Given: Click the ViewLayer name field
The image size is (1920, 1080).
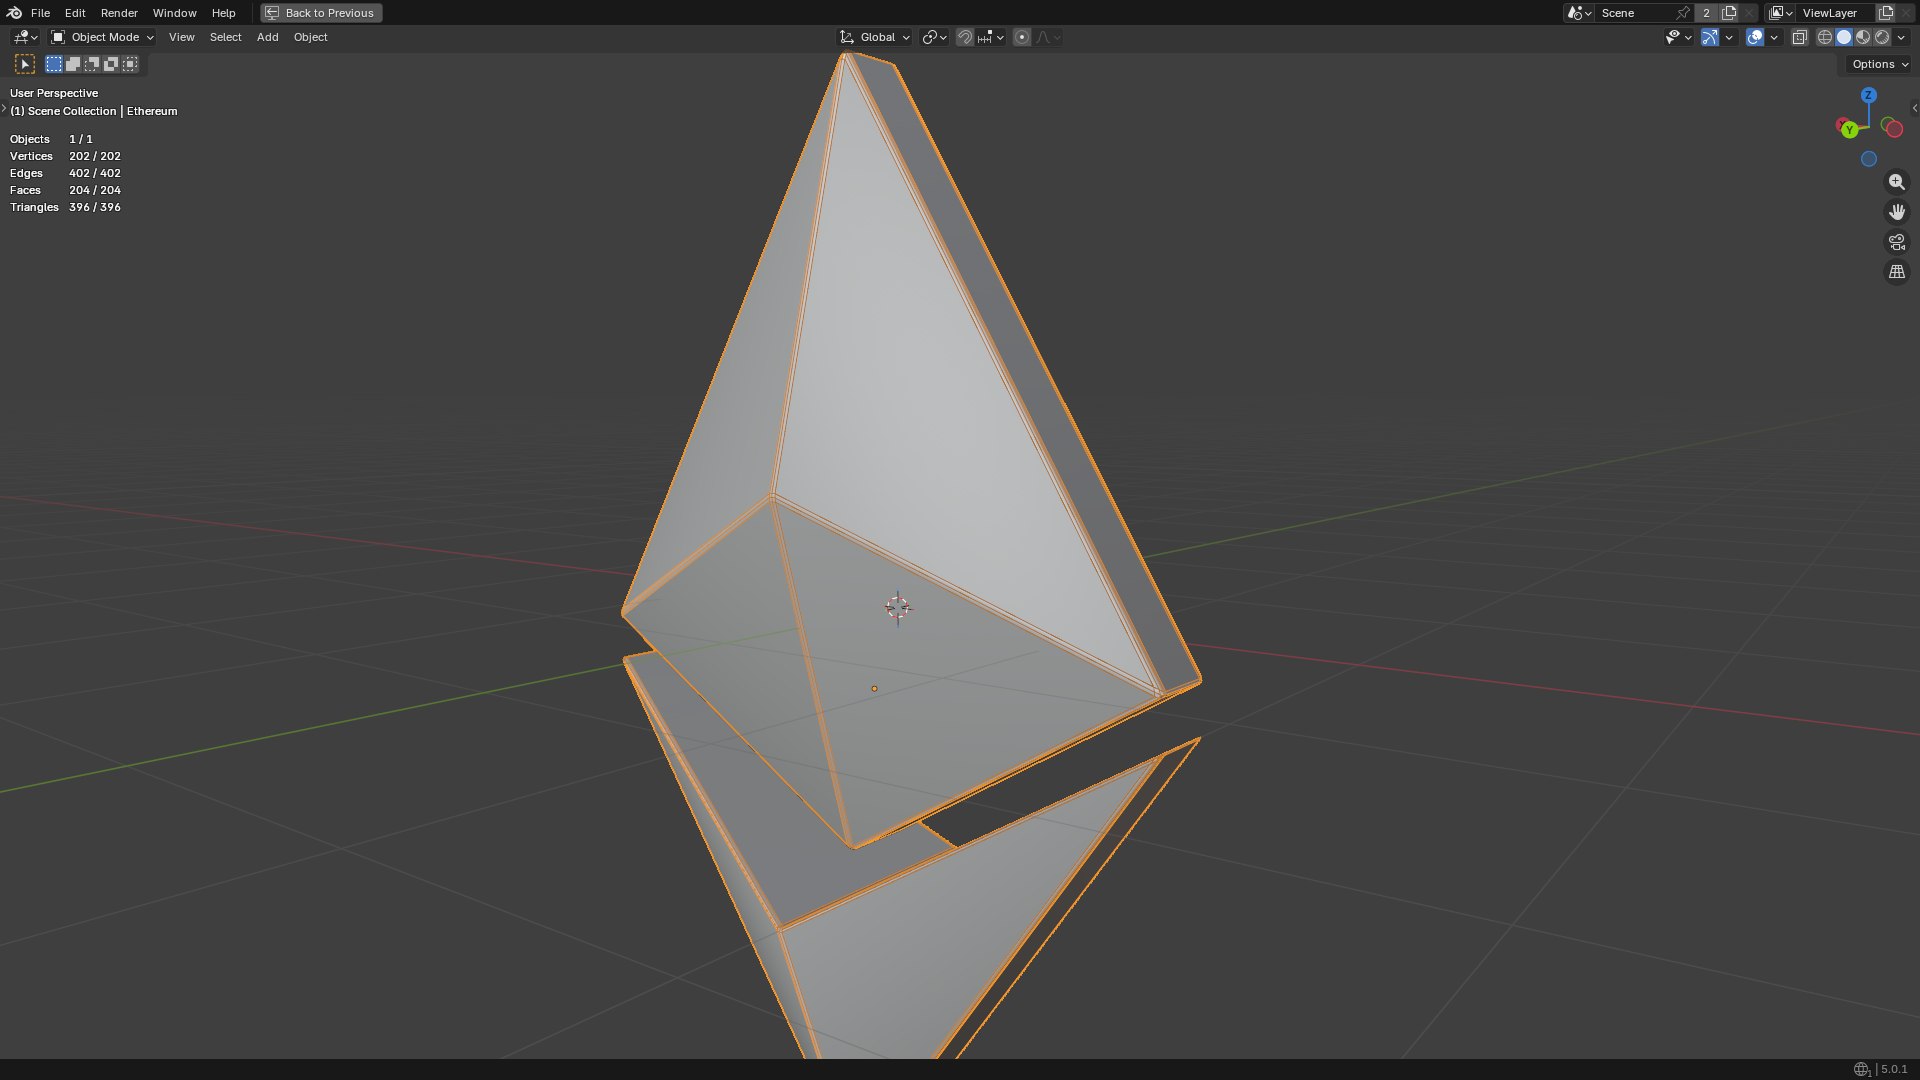Looking at the screenshot, I should (1835, 13).
